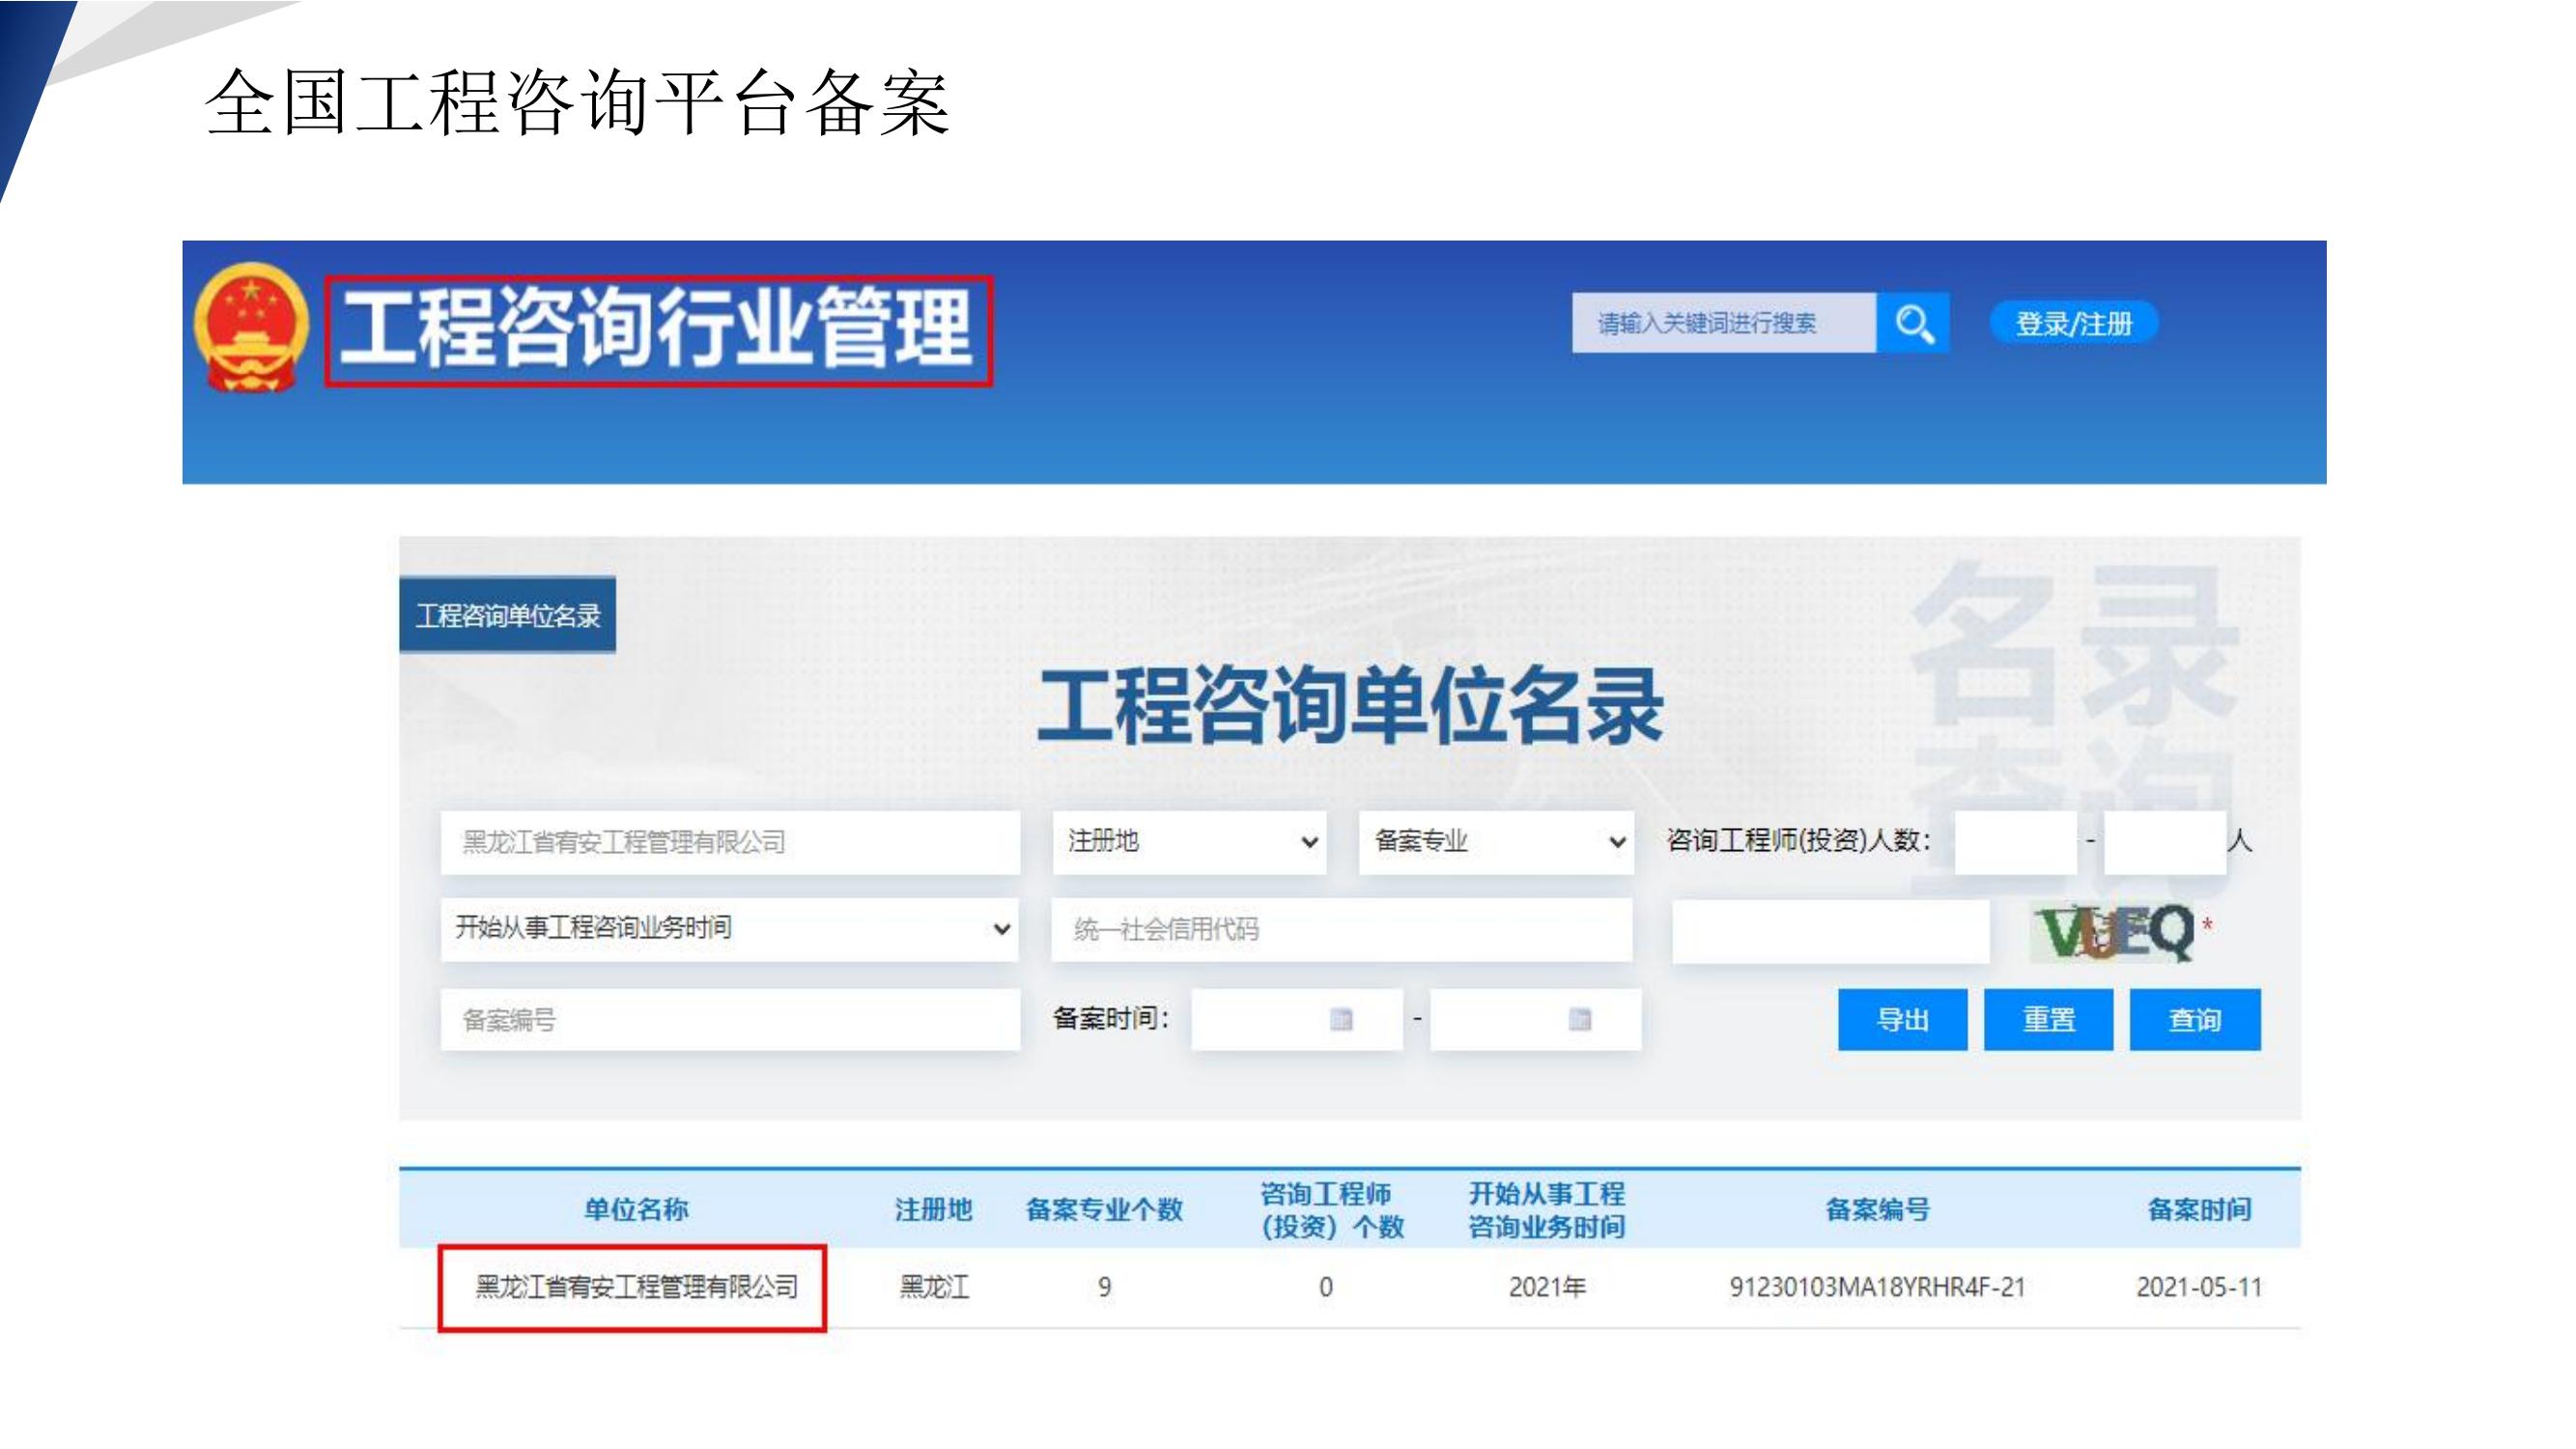Click the captcha code input field
Viewport: 2576px width, 1449px height.
(x=1831, y=932)
